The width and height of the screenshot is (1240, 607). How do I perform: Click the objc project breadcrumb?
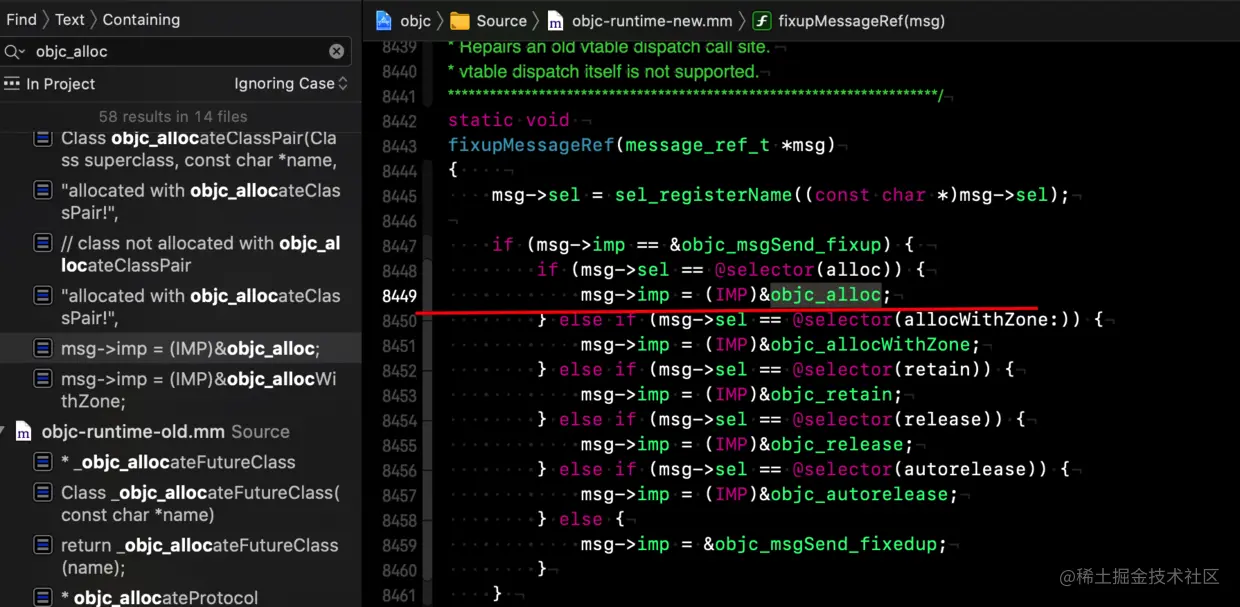click(x=415, y=20)
